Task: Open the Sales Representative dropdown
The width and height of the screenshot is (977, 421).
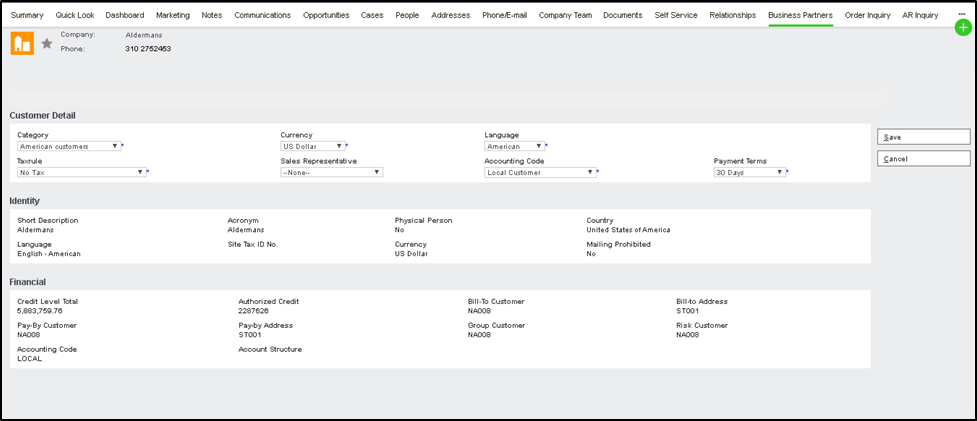Action: click(331, 172)
